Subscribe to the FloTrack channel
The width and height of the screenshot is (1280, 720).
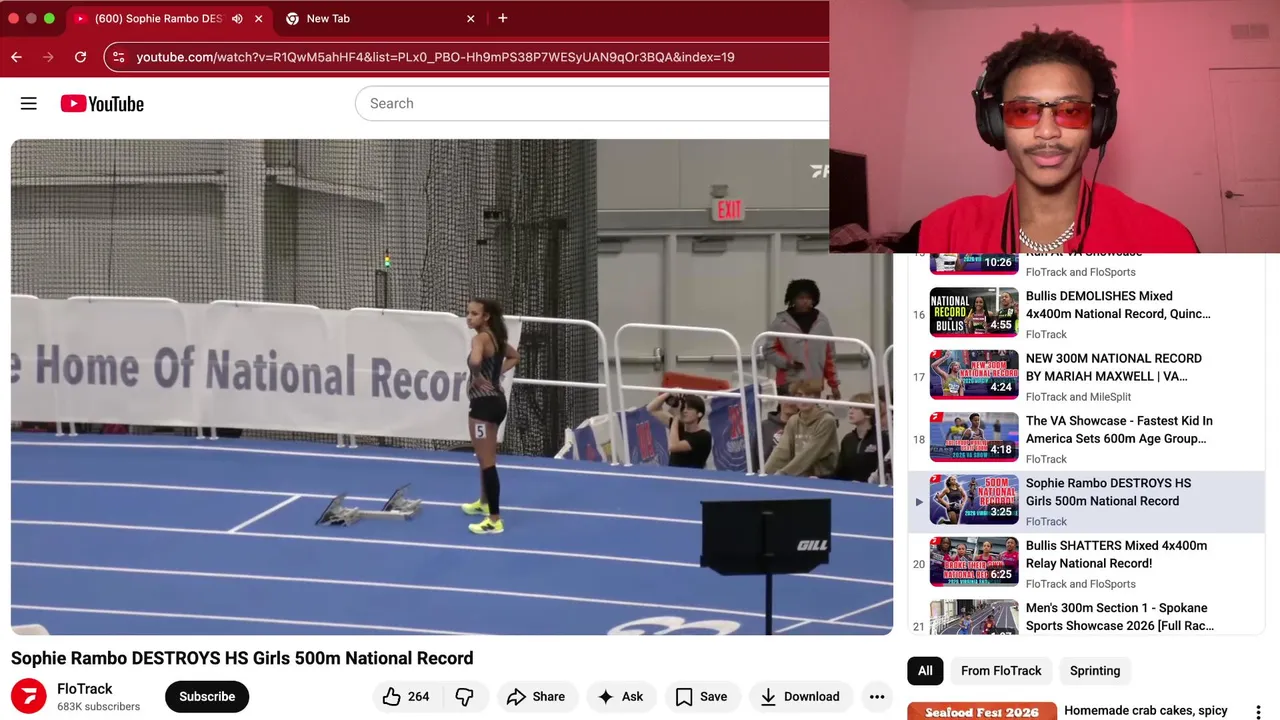click(x=207, y=697)
